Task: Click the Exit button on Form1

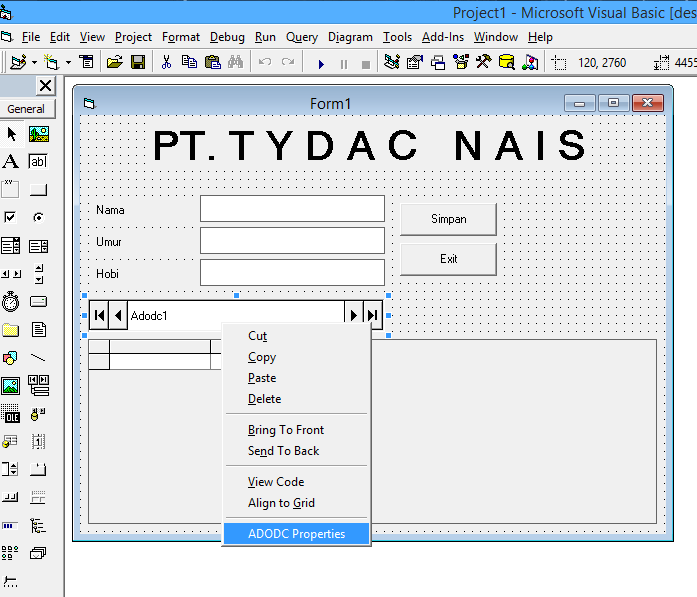Action: [449, 259]
